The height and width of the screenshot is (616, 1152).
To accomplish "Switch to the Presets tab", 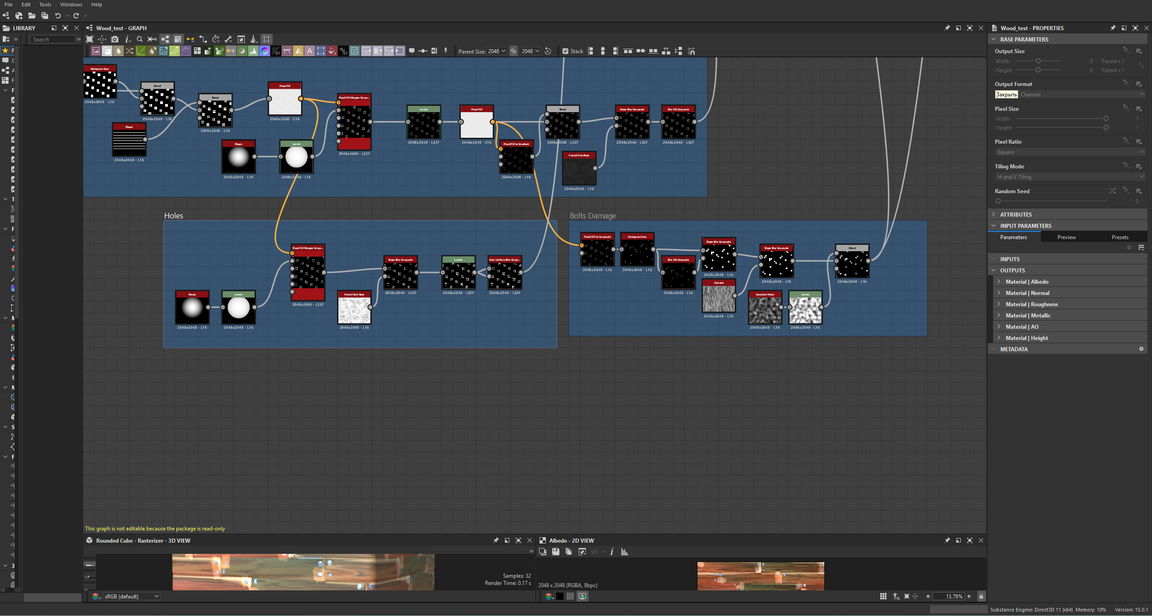I will coord(1119,237).
